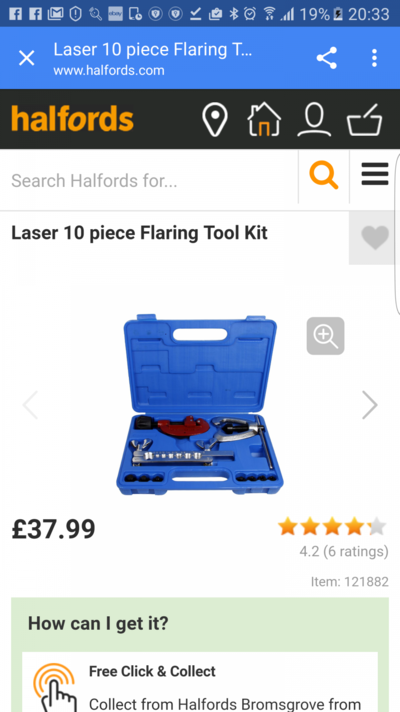Open the account profile icon
400x712 pixels.
coord(314,120)
